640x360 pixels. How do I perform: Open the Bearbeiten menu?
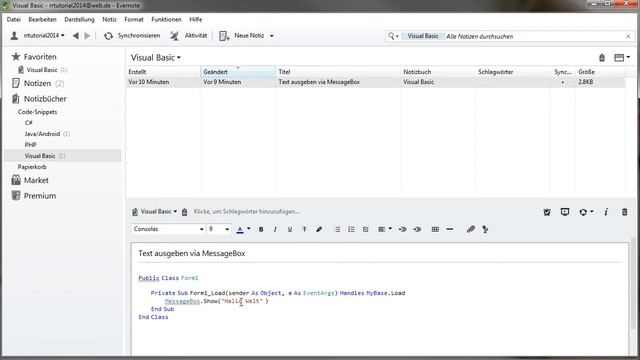pyautogui.click(x=42, y=19)
